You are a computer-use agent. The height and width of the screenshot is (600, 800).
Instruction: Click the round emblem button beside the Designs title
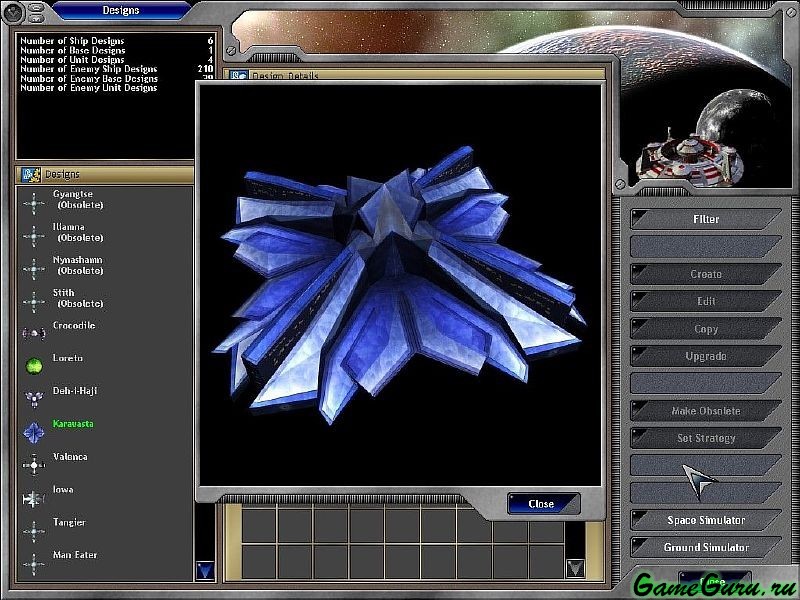click(x=14, y=12)
